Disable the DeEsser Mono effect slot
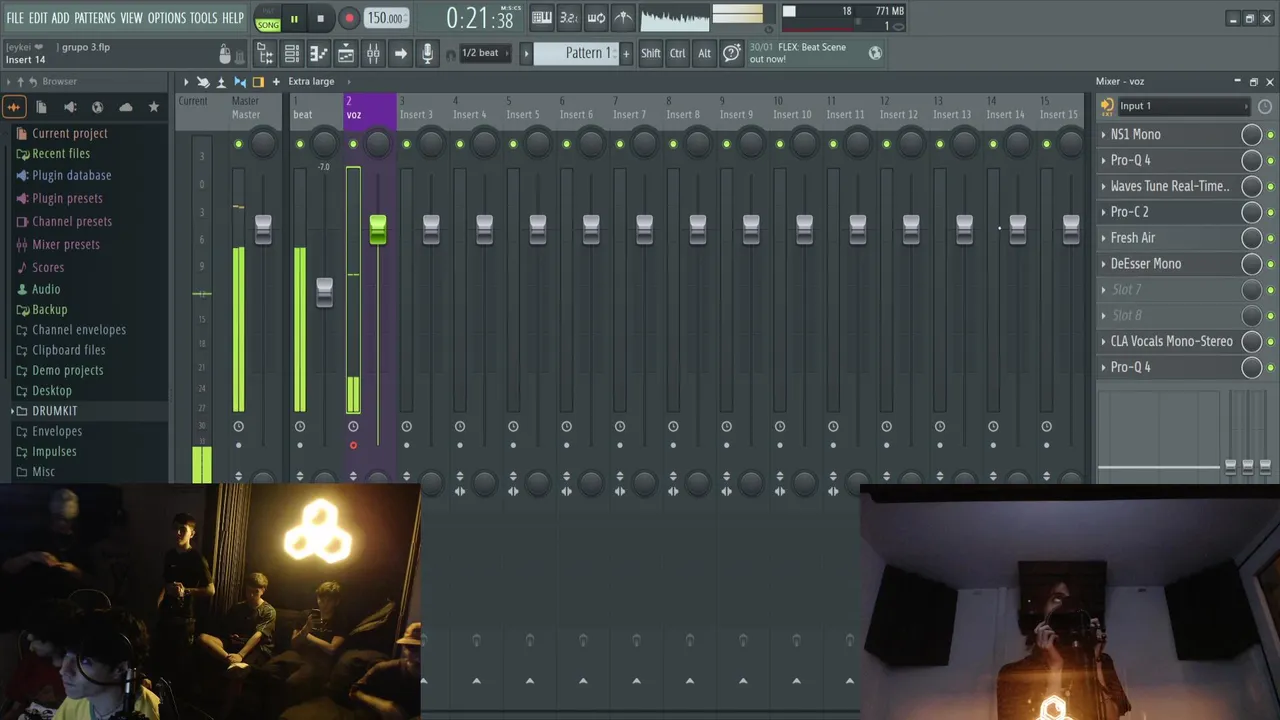This screenshot has height=720, width=1280. [x=1271, y=264]
